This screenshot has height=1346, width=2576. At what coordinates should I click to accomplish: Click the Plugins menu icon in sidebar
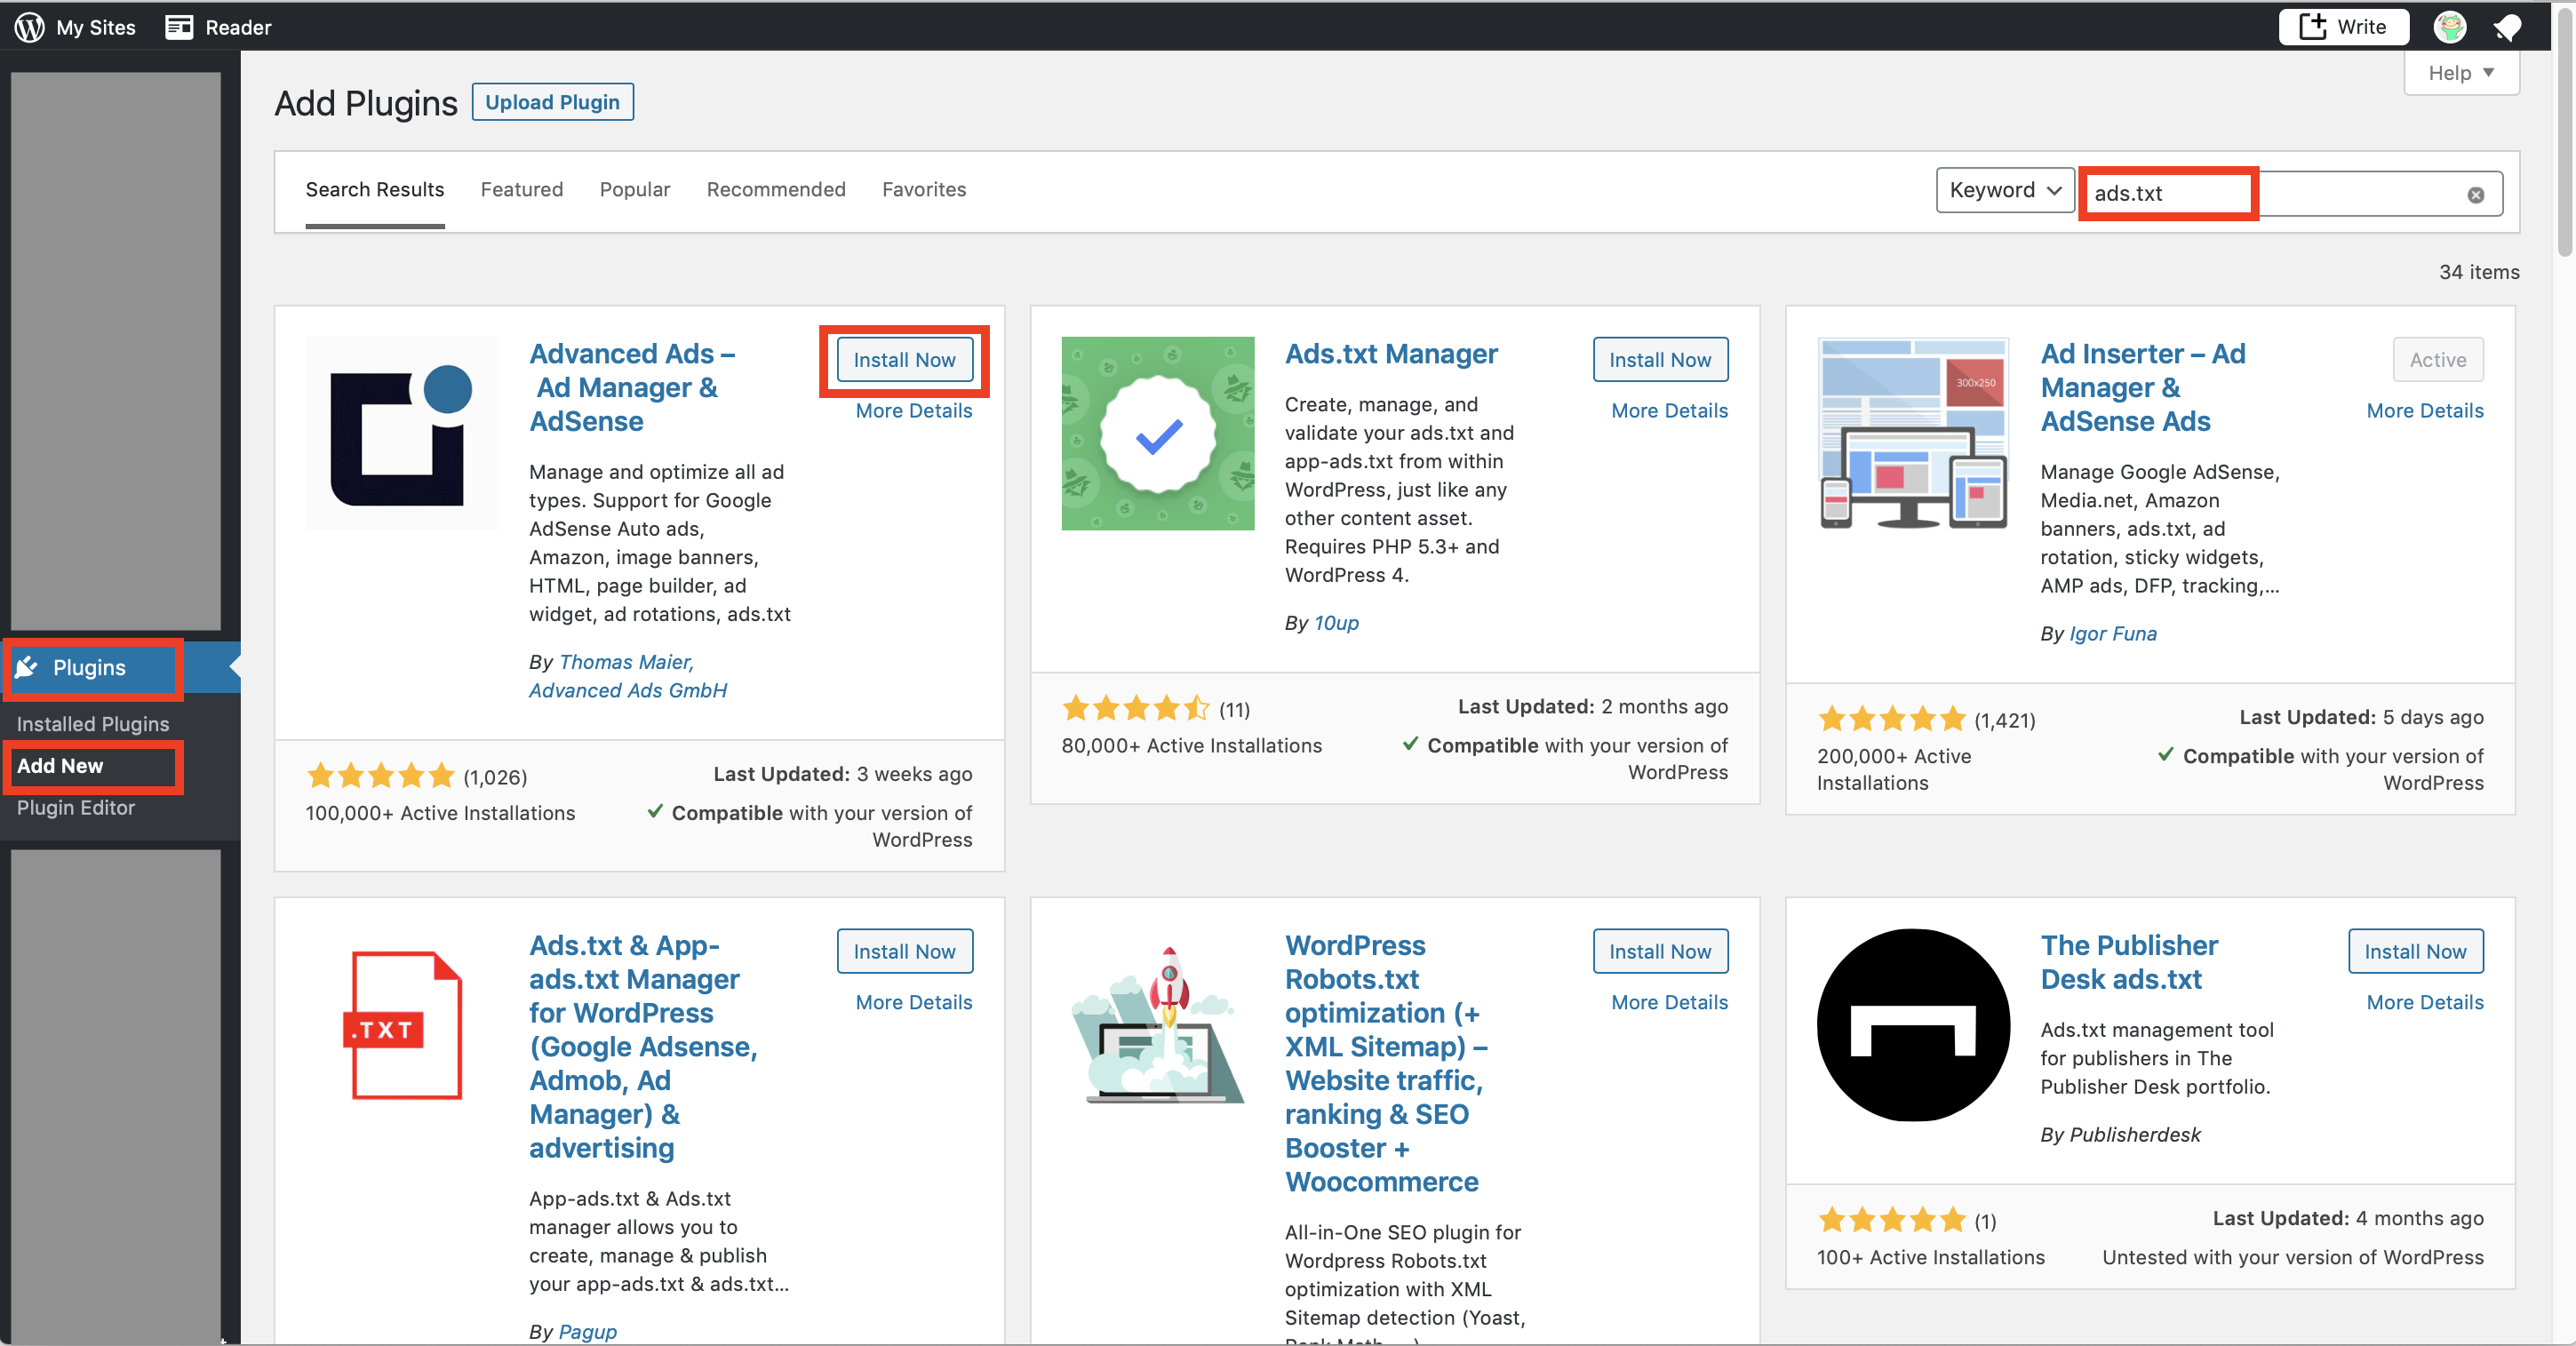(27, 667)
